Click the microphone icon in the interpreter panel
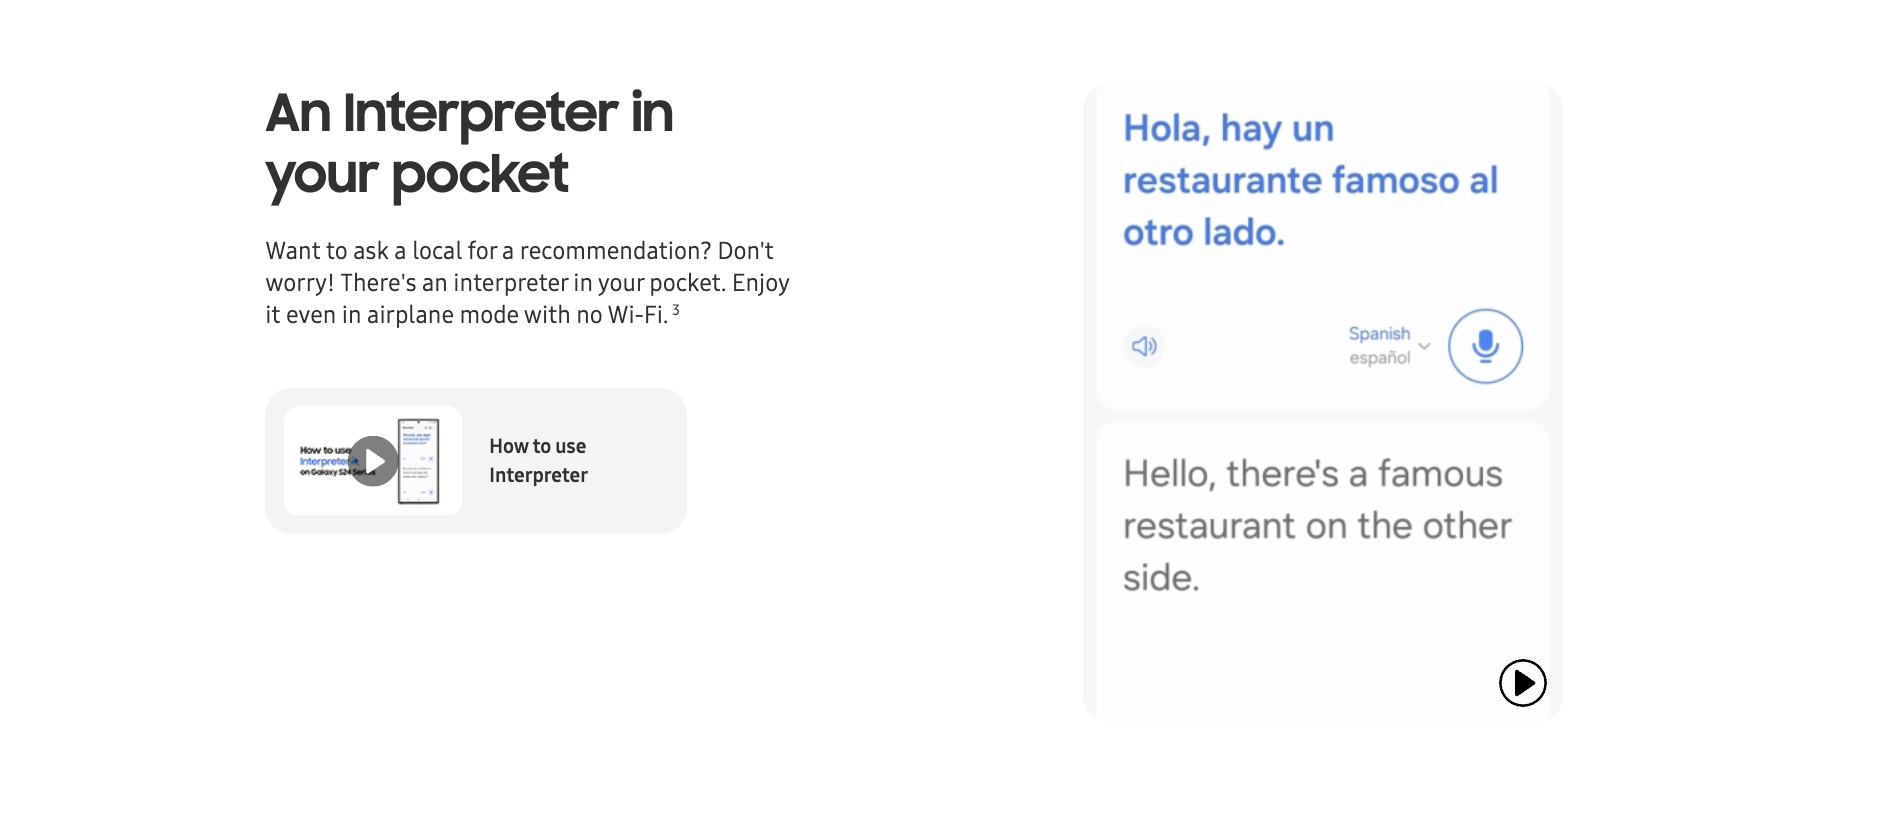The image size is (1894, 836). (1485, 346)
